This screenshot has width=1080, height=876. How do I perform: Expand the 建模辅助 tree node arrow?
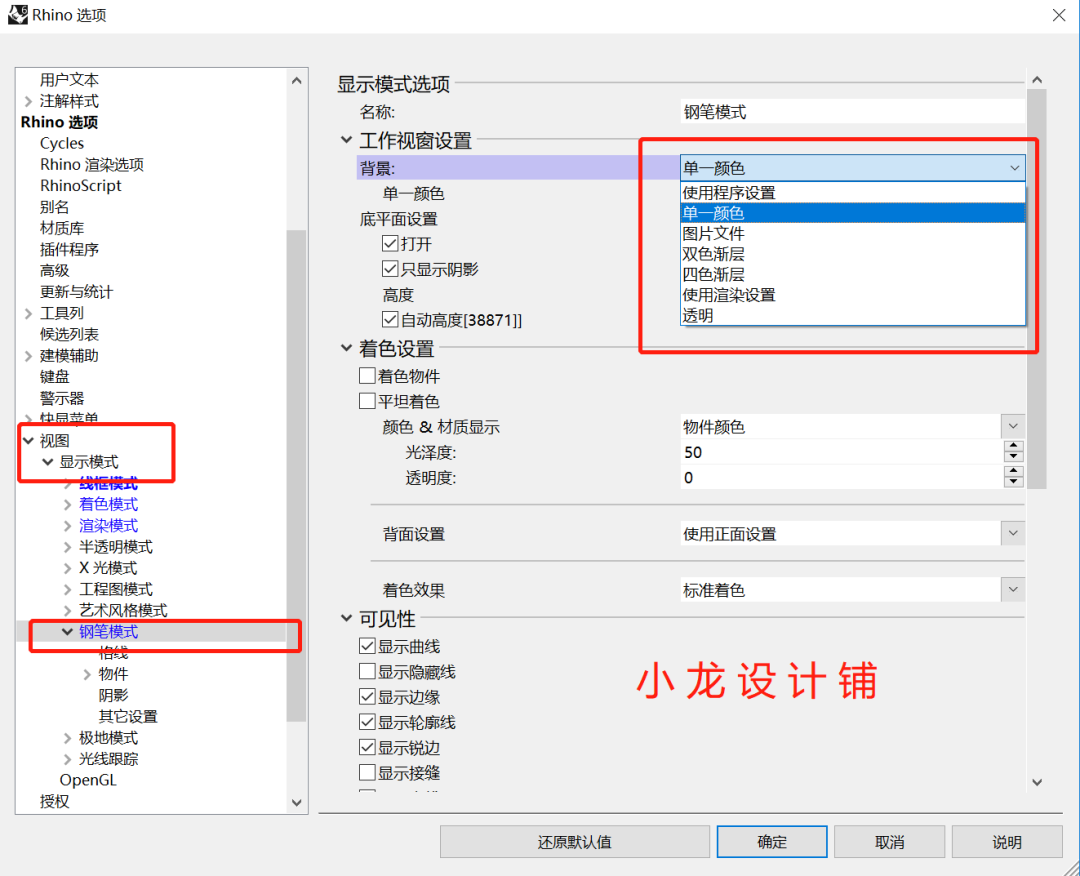coord(28,356)
